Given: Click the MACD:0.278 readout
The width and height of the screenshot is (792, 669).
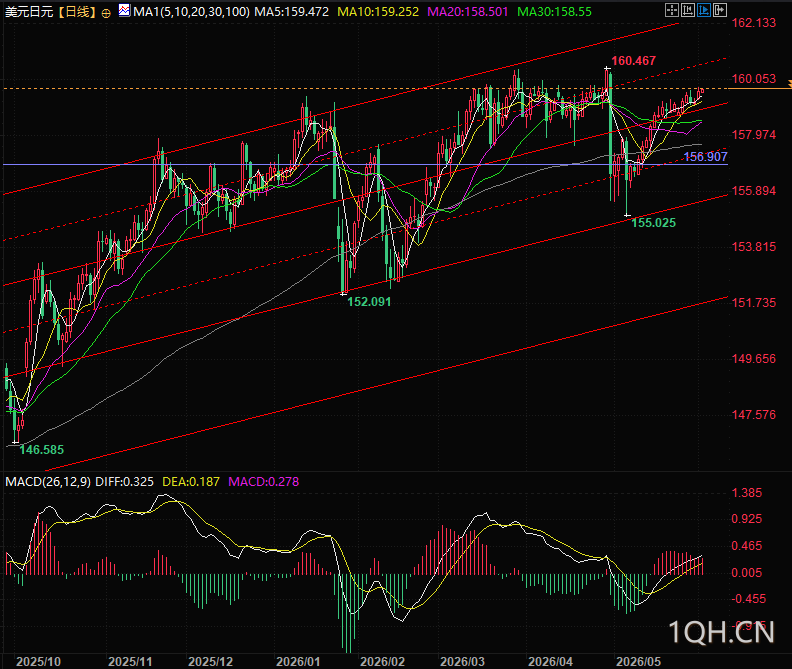Looking at the screenshot, I should 264,482.
